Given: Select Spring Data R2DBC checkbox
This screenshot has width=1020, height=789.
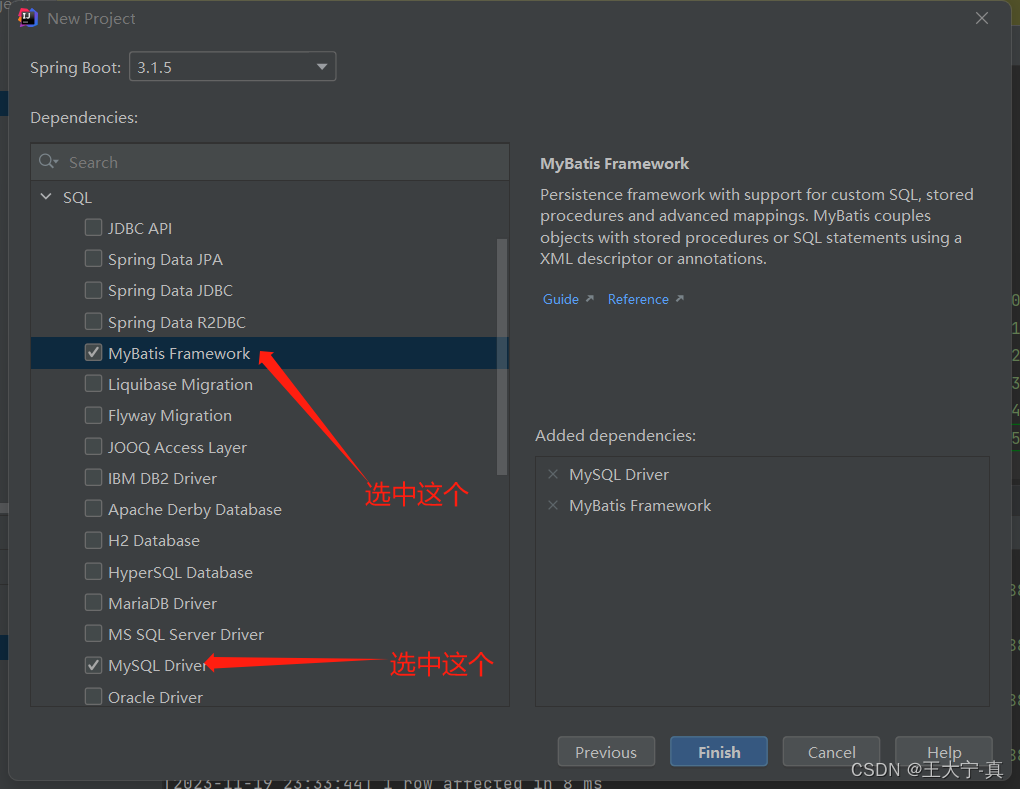Looking at the screenshot, I should [93, 321].
